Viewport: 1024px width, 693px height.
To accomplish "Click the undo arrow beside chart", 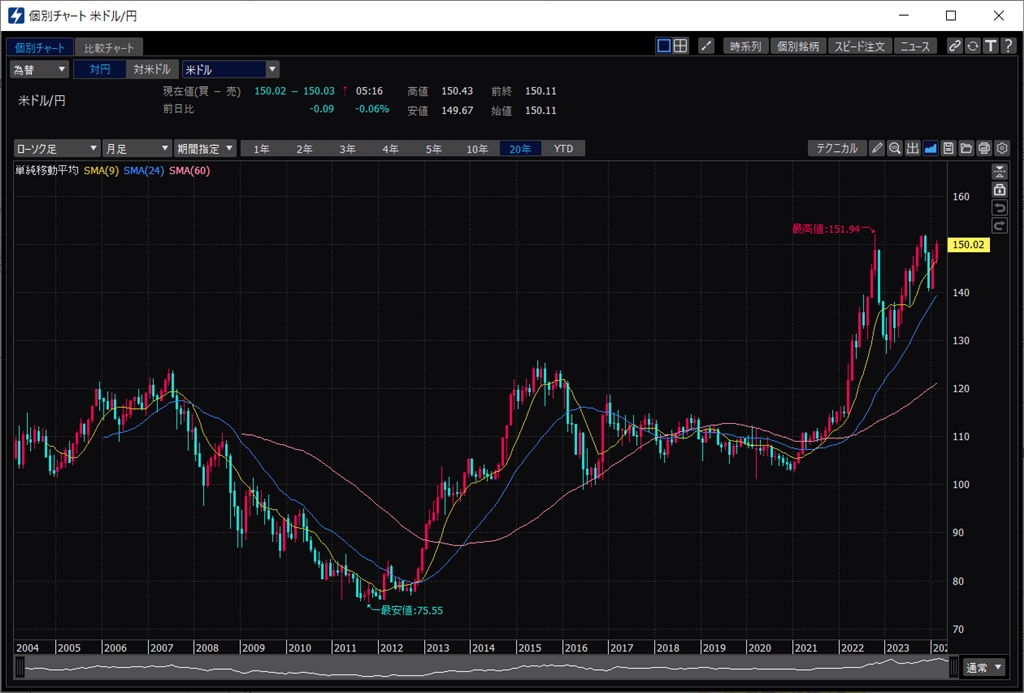I will click(x=999, y=207).
